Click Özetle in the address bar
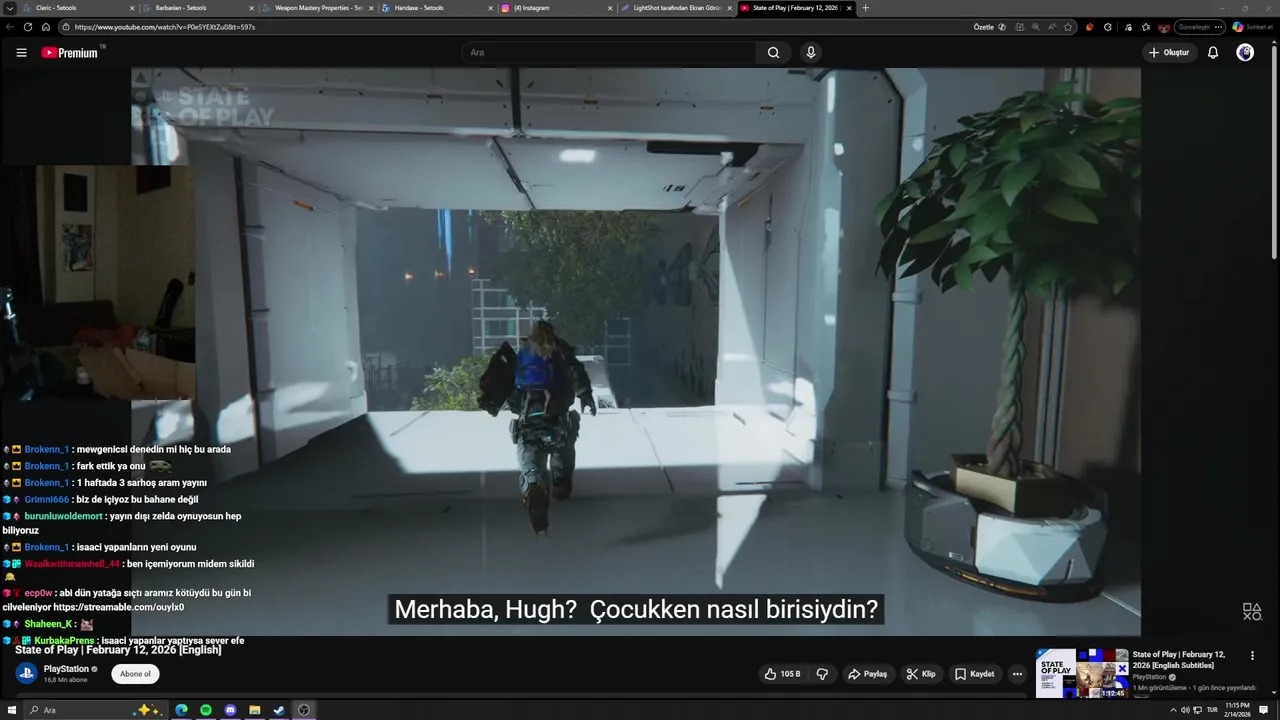Viewport: 1280px width, 720px height. pos(989,27)
